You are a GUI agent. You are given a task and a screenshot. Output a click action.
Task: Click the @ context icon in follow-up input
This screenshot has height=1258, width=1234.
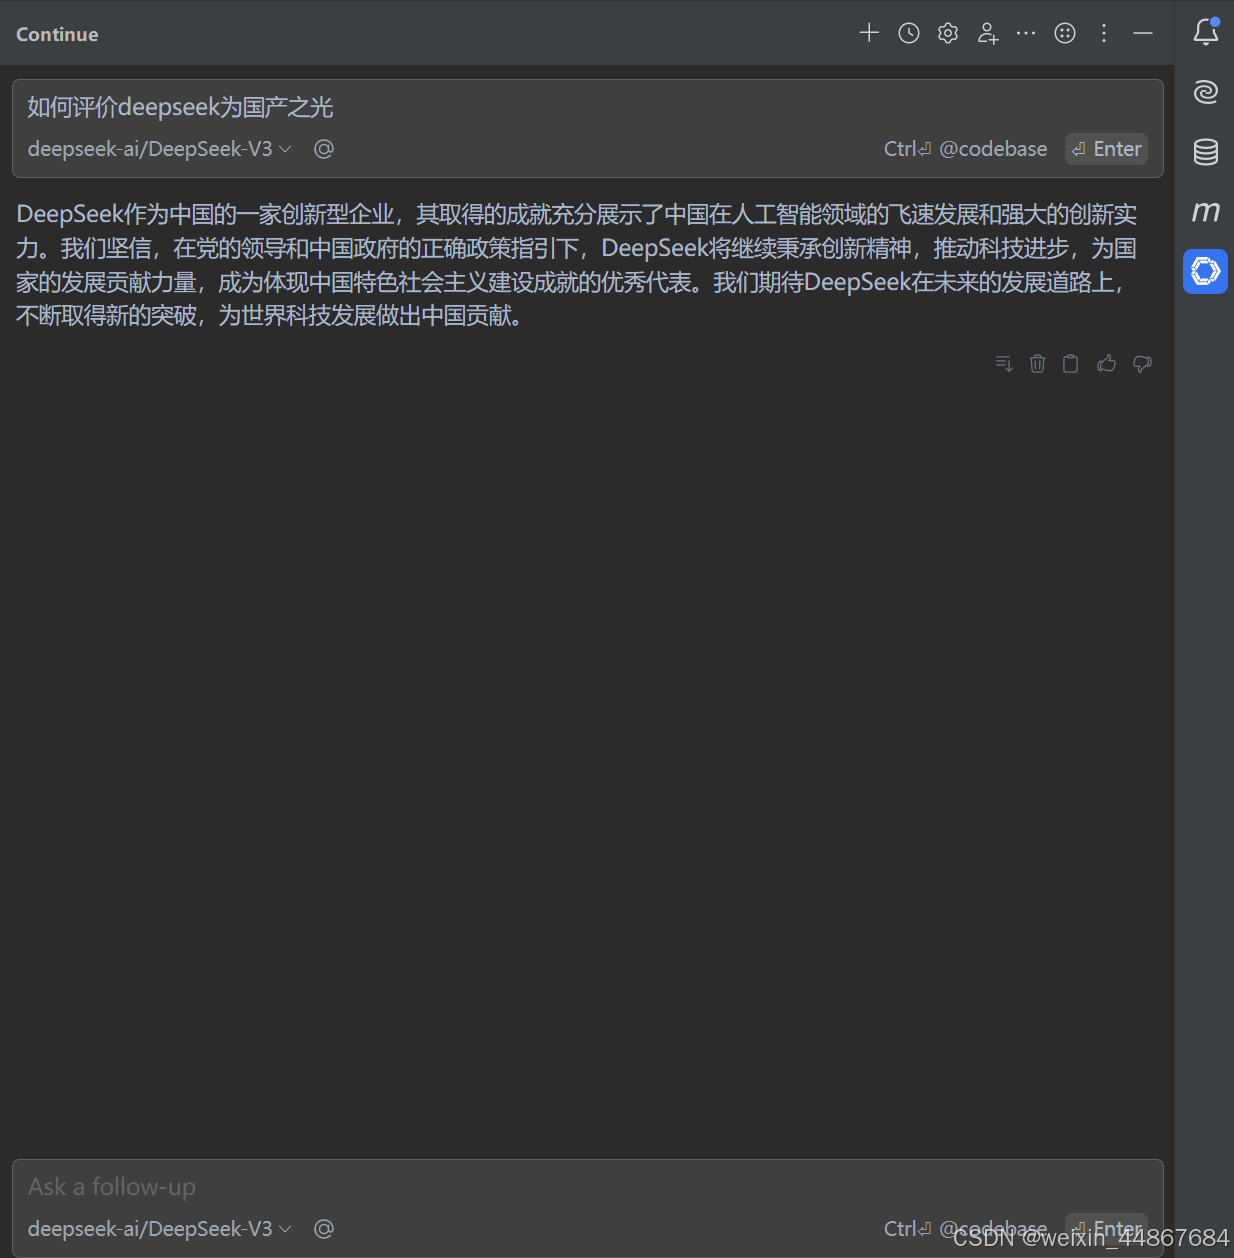(324, 1229)
